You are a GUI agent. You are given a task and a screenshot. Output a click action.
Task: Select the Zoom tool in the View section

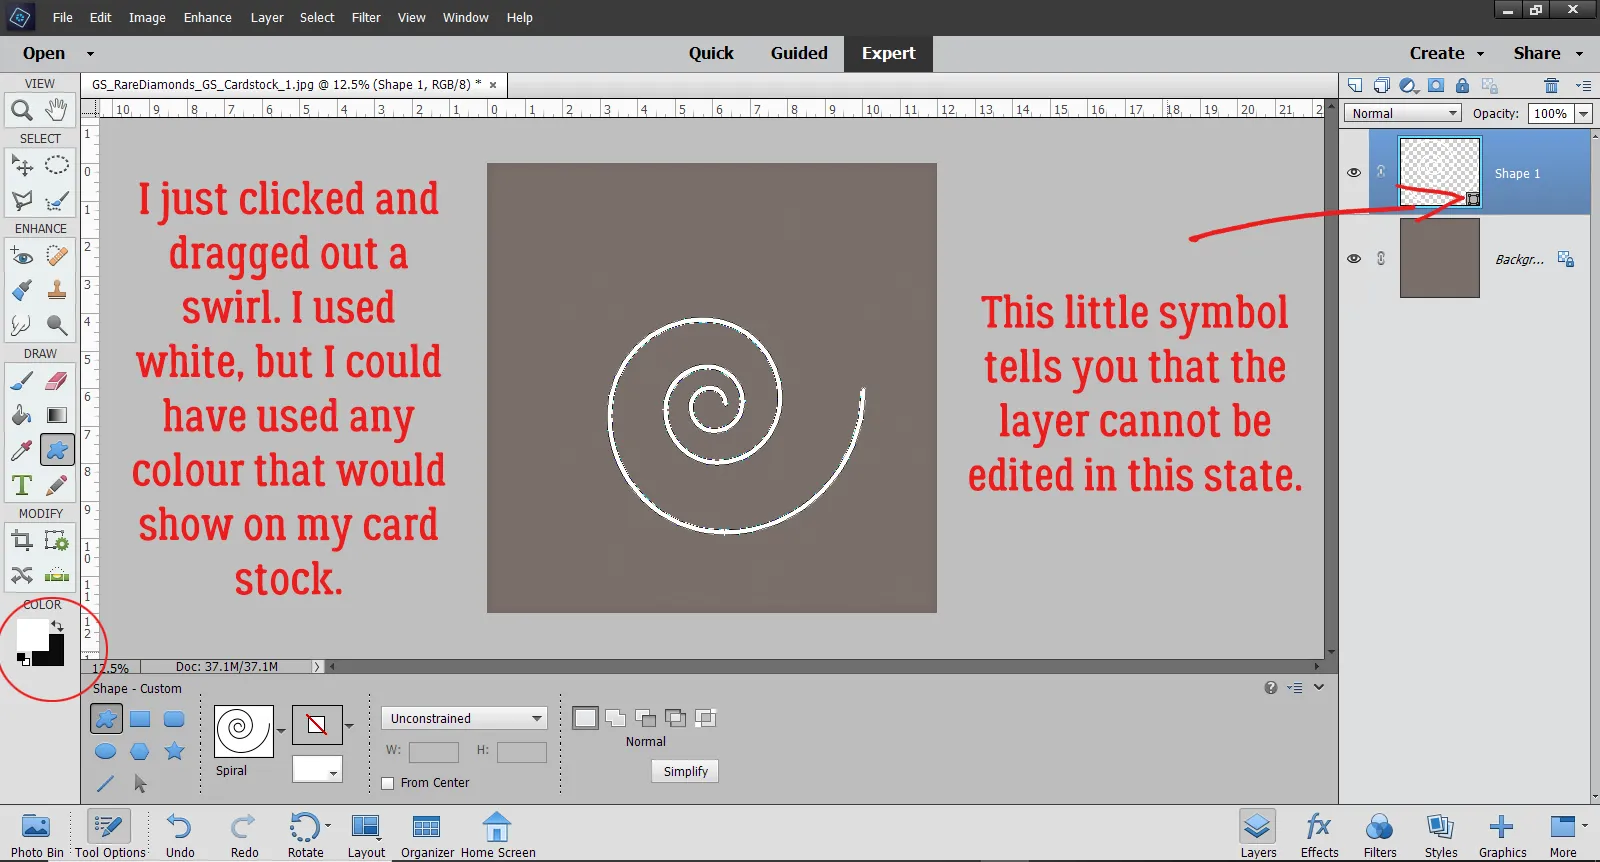point(21,110)
